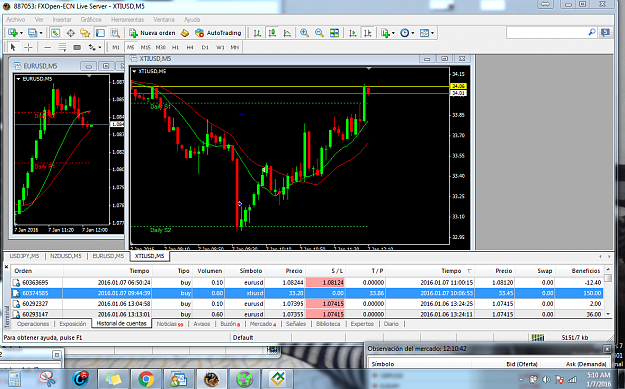This screenshot has height=389, width=625.
Task: Expand XTIUSD,M5 chart title triangle
Action: tap(134, 71)
